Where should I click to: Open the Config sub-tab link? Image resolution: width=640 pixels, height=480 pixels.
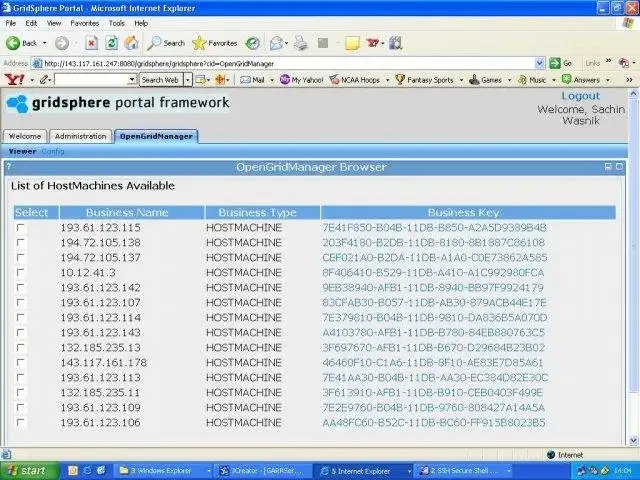tap(53, 151)
